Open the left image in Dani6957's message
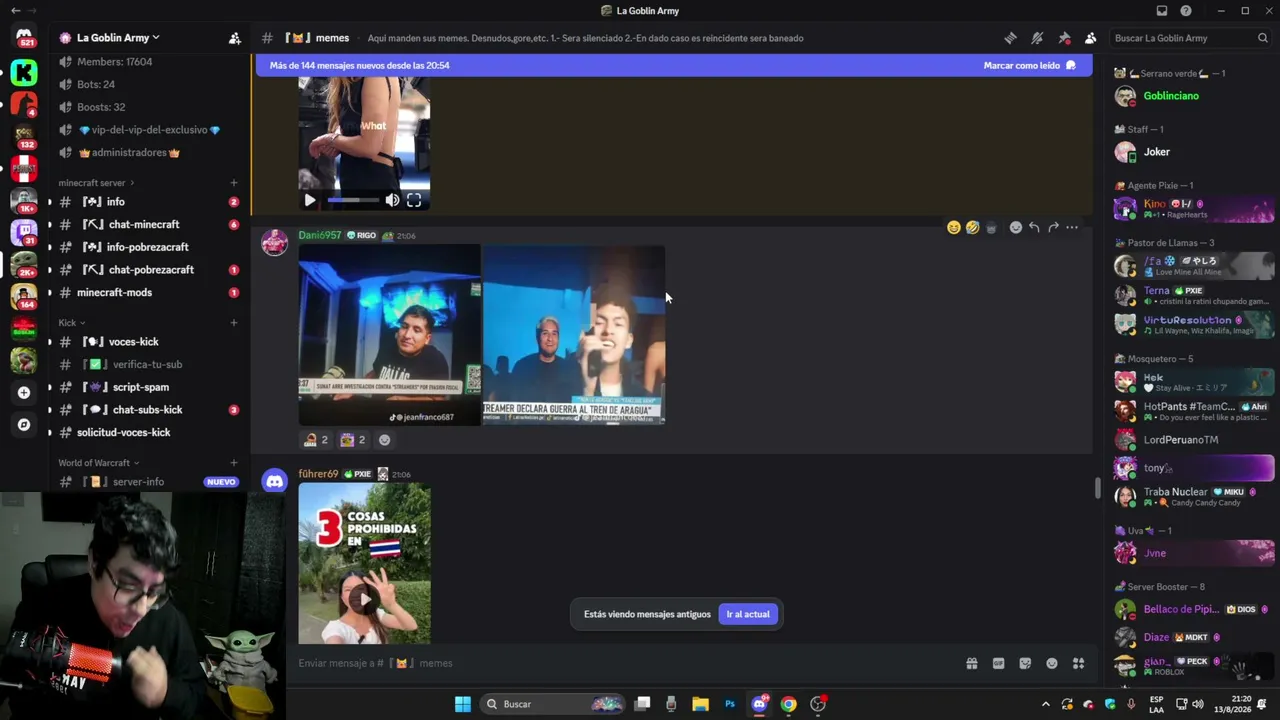Viewport: 1280px width, 720px height. (389, 335)
